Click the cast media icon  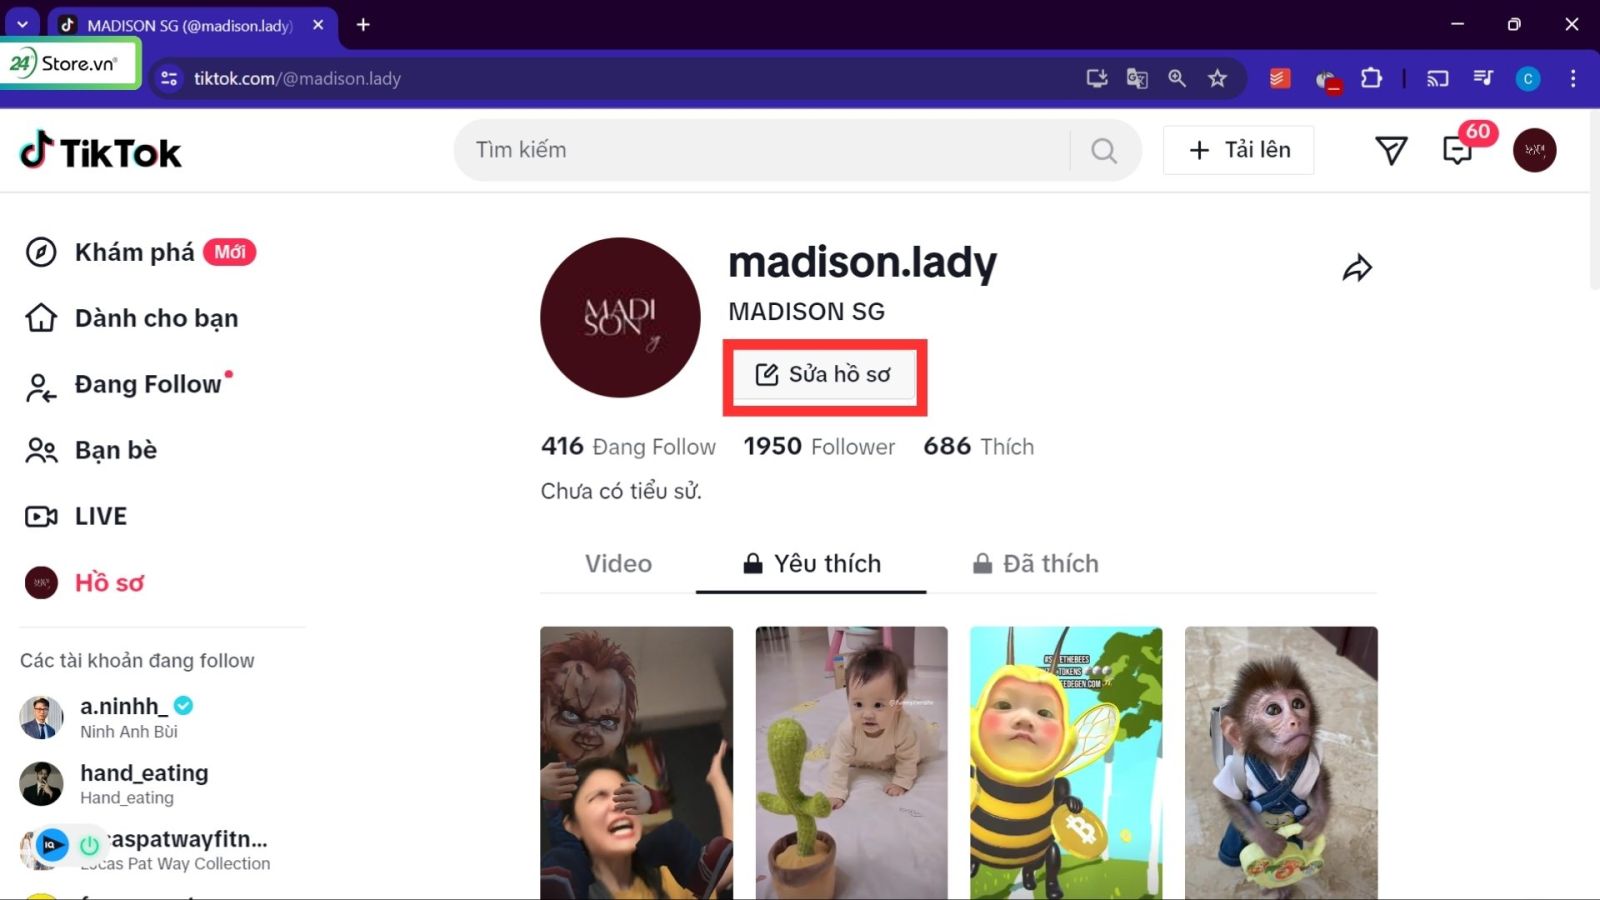tap(1437, 78)
